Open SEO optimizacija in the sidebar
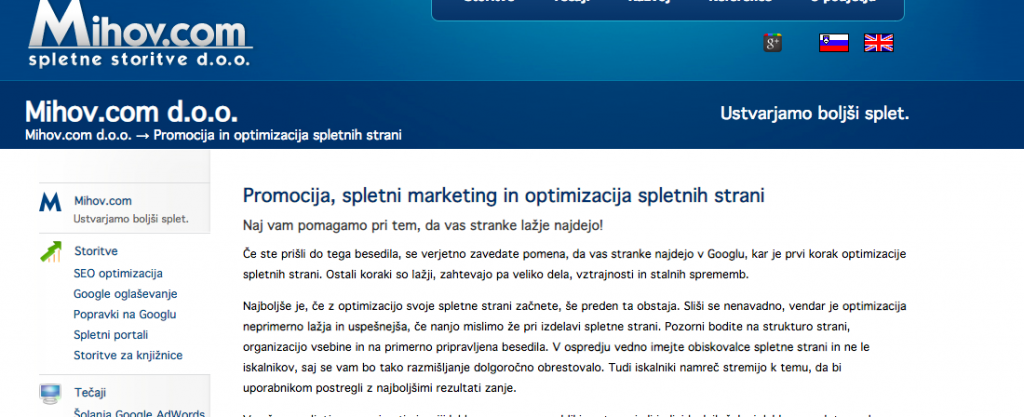This screenshot has height=417, width=1024. [x=118, y=273]
